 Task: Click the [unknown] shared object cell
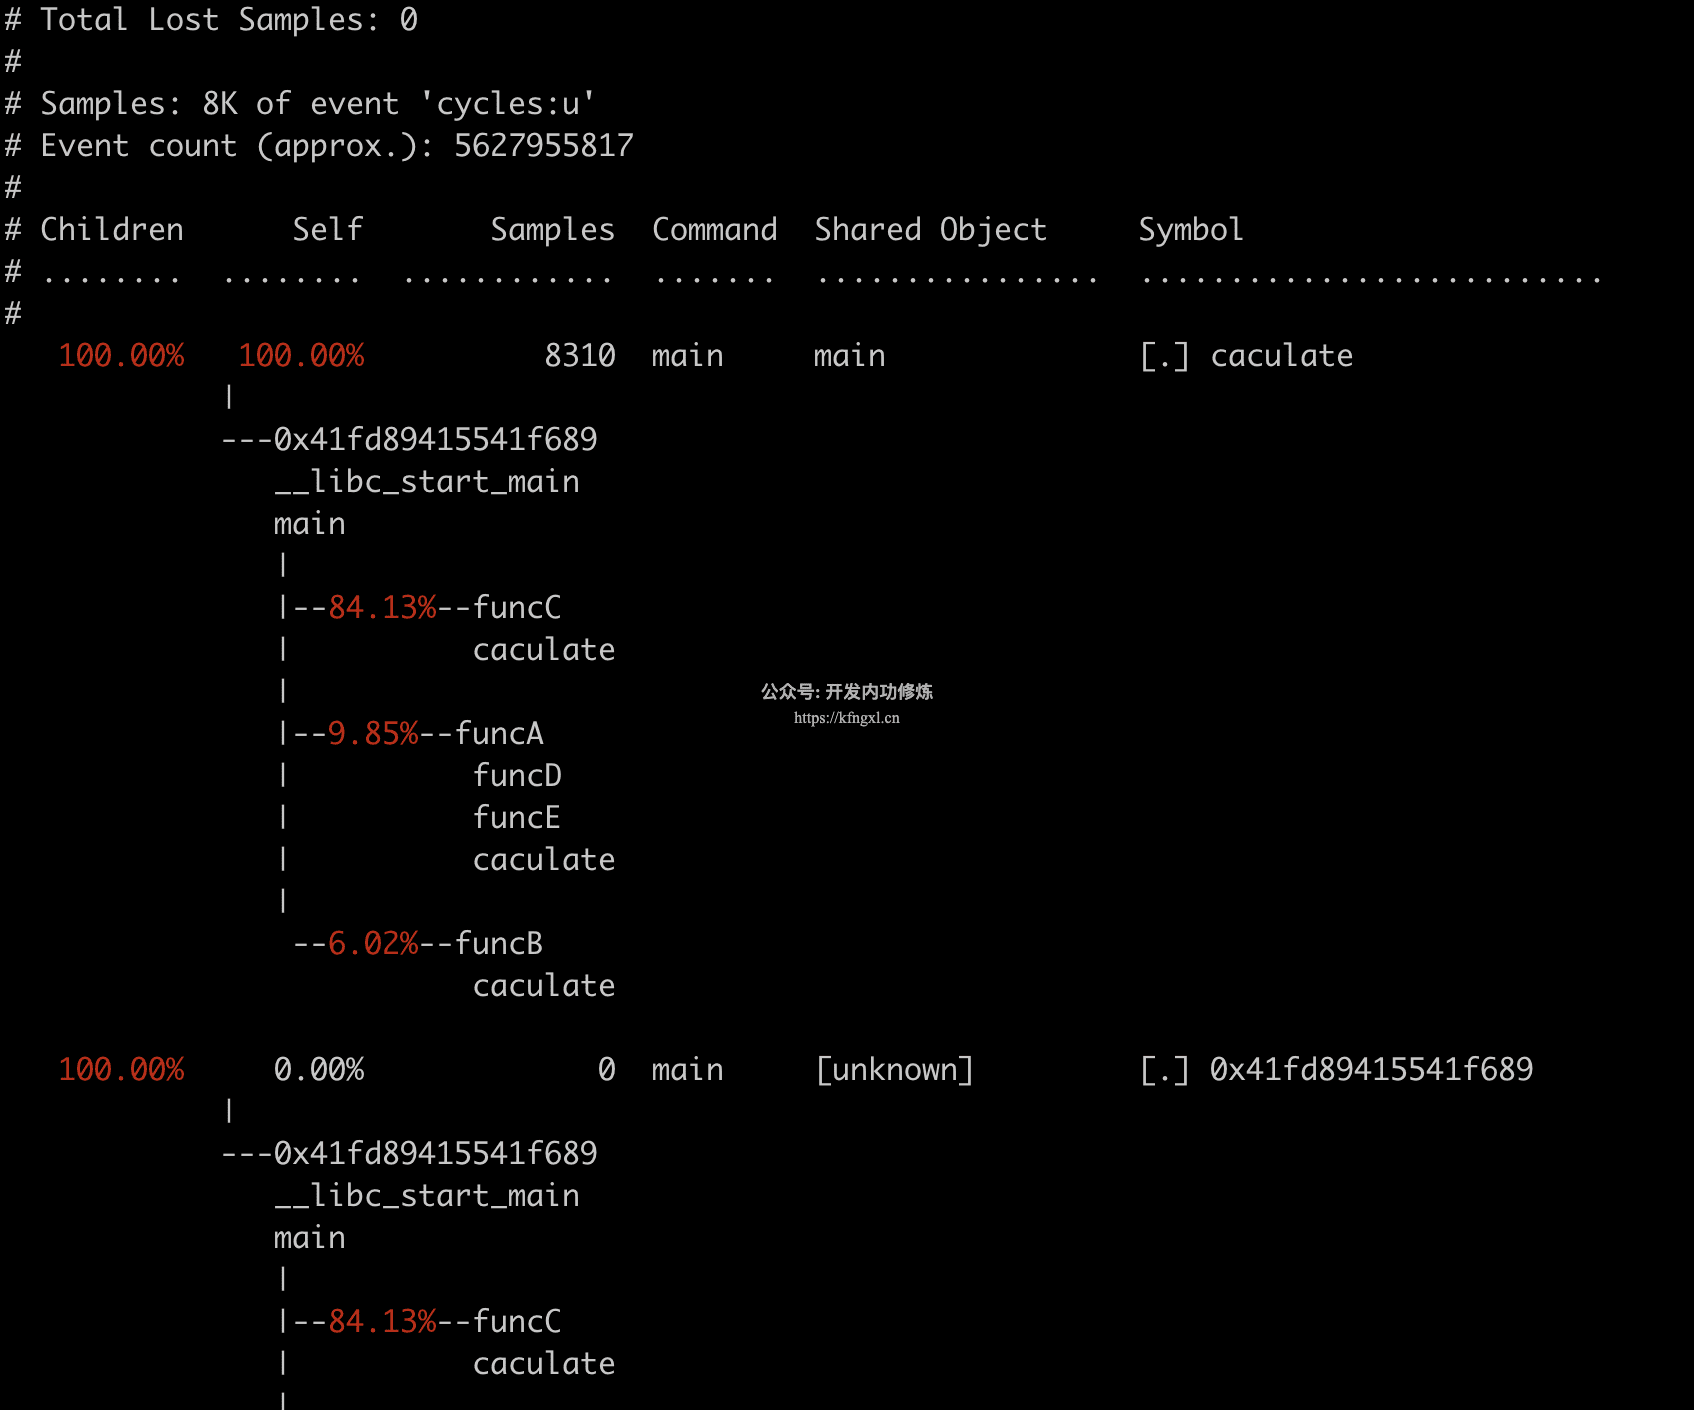point(894,1069)
